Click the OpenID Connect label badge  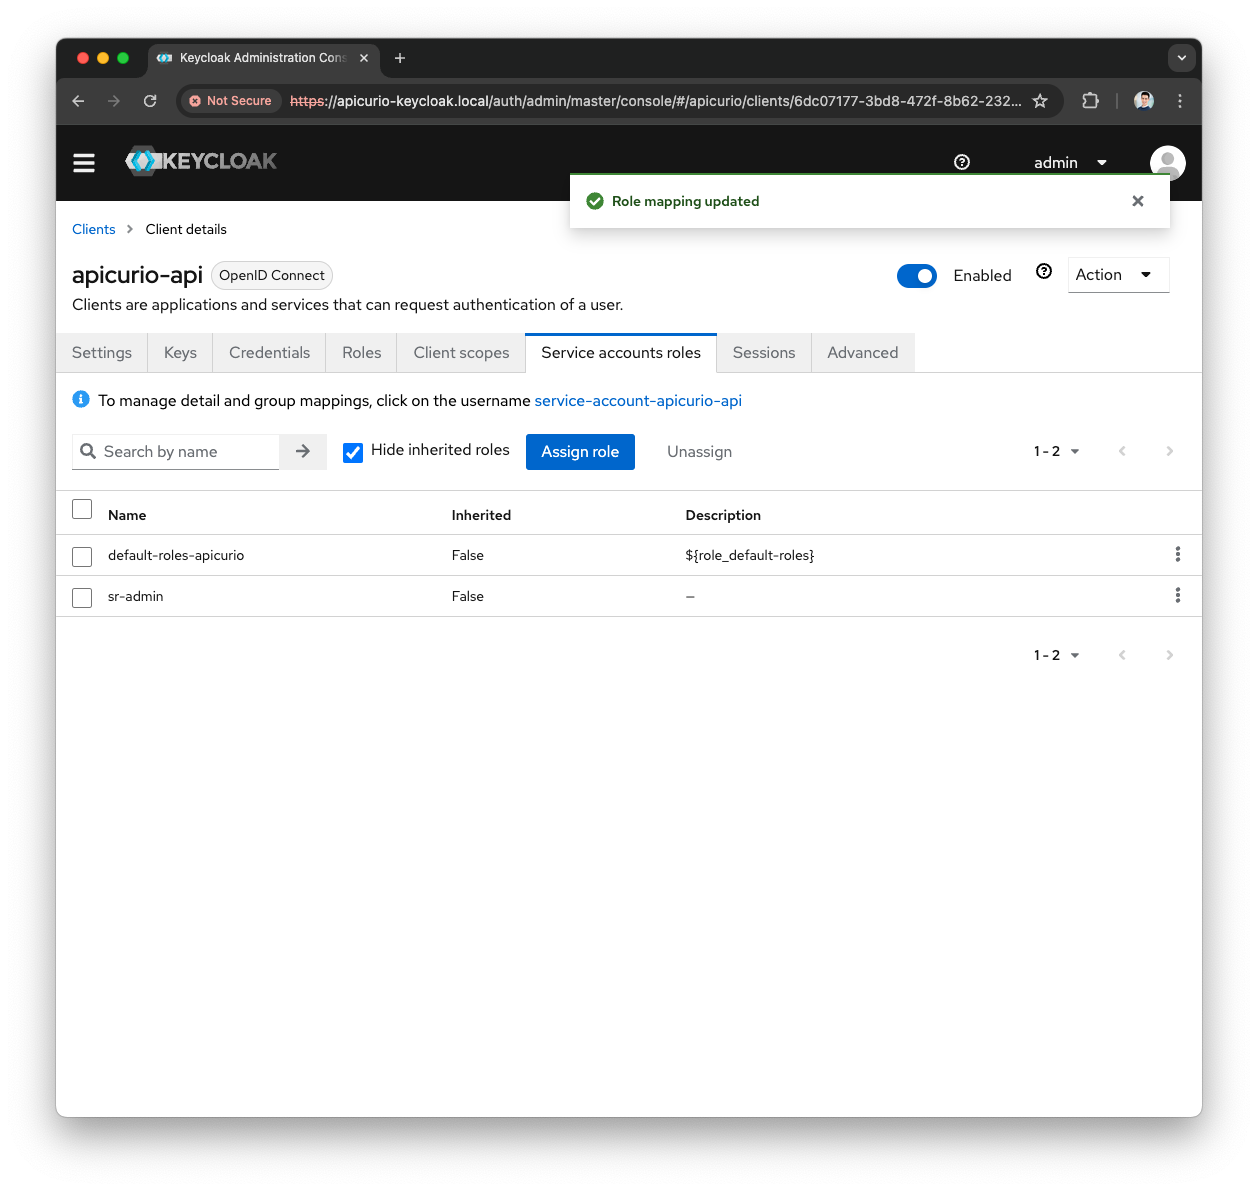point(272,275)
